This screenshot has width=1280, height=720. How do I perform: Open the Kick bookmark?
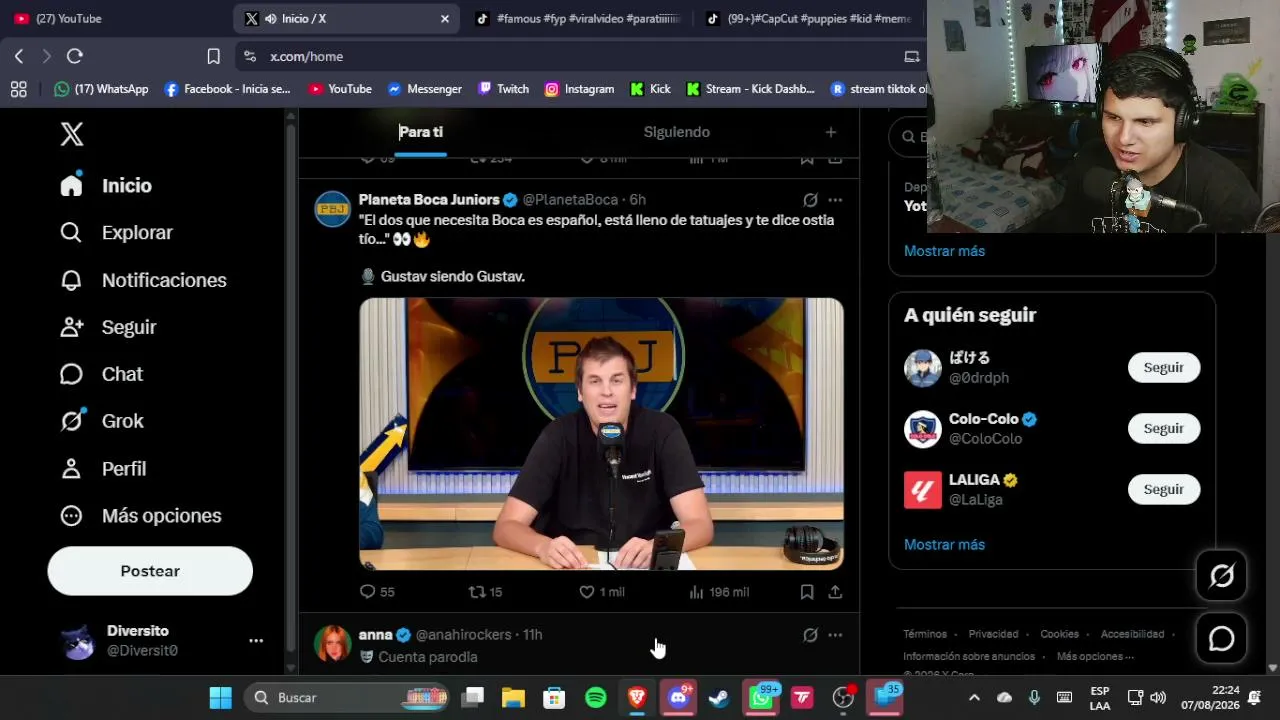[x=650, y=89]
